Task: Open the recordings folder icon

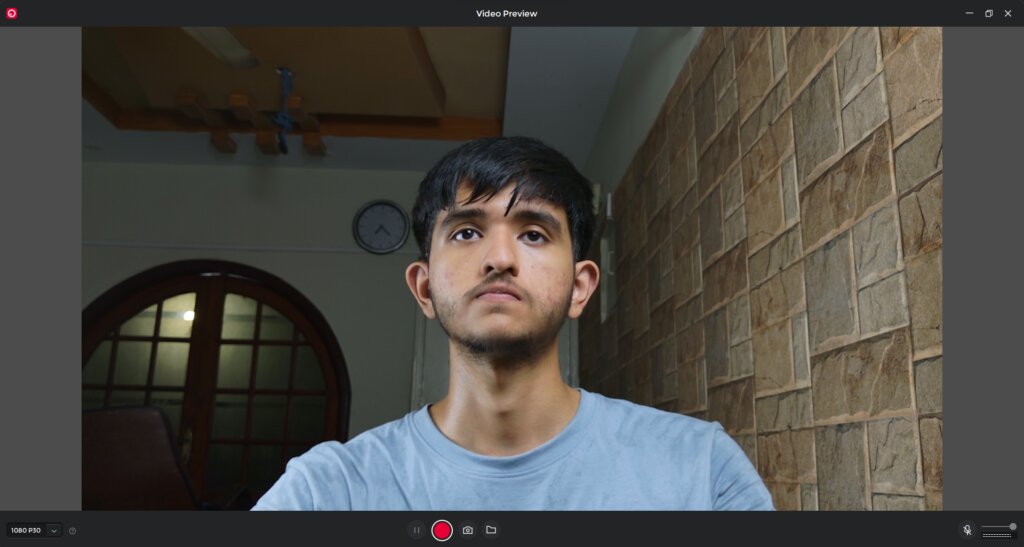Action: (491, 530)
